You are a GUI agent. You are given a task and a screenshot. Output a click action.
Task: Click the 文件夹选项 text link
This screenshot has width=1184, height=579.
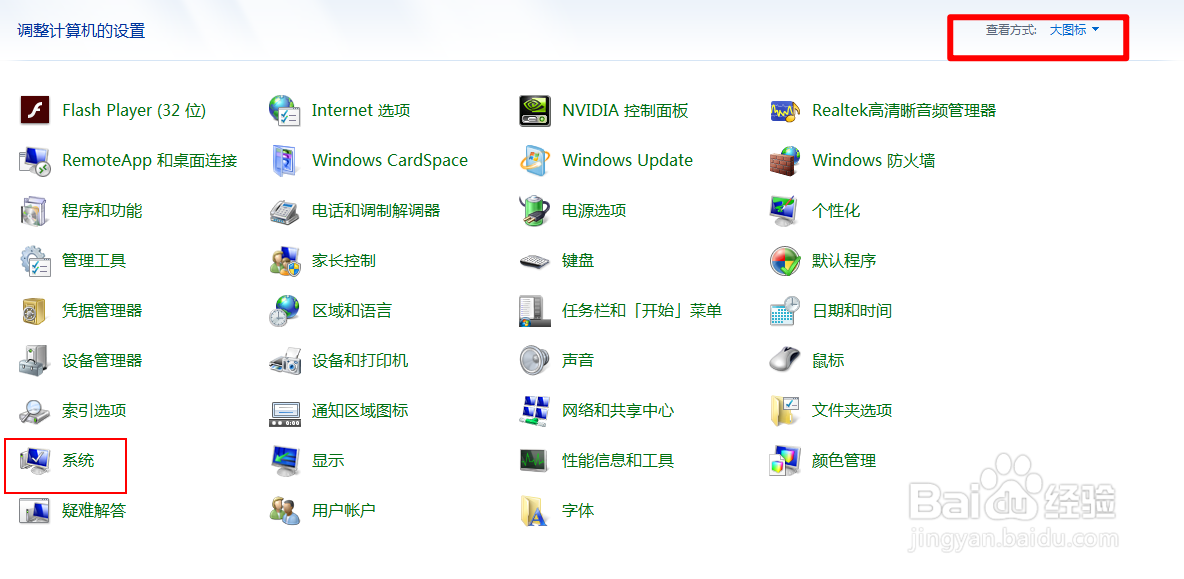pos(852,411)
